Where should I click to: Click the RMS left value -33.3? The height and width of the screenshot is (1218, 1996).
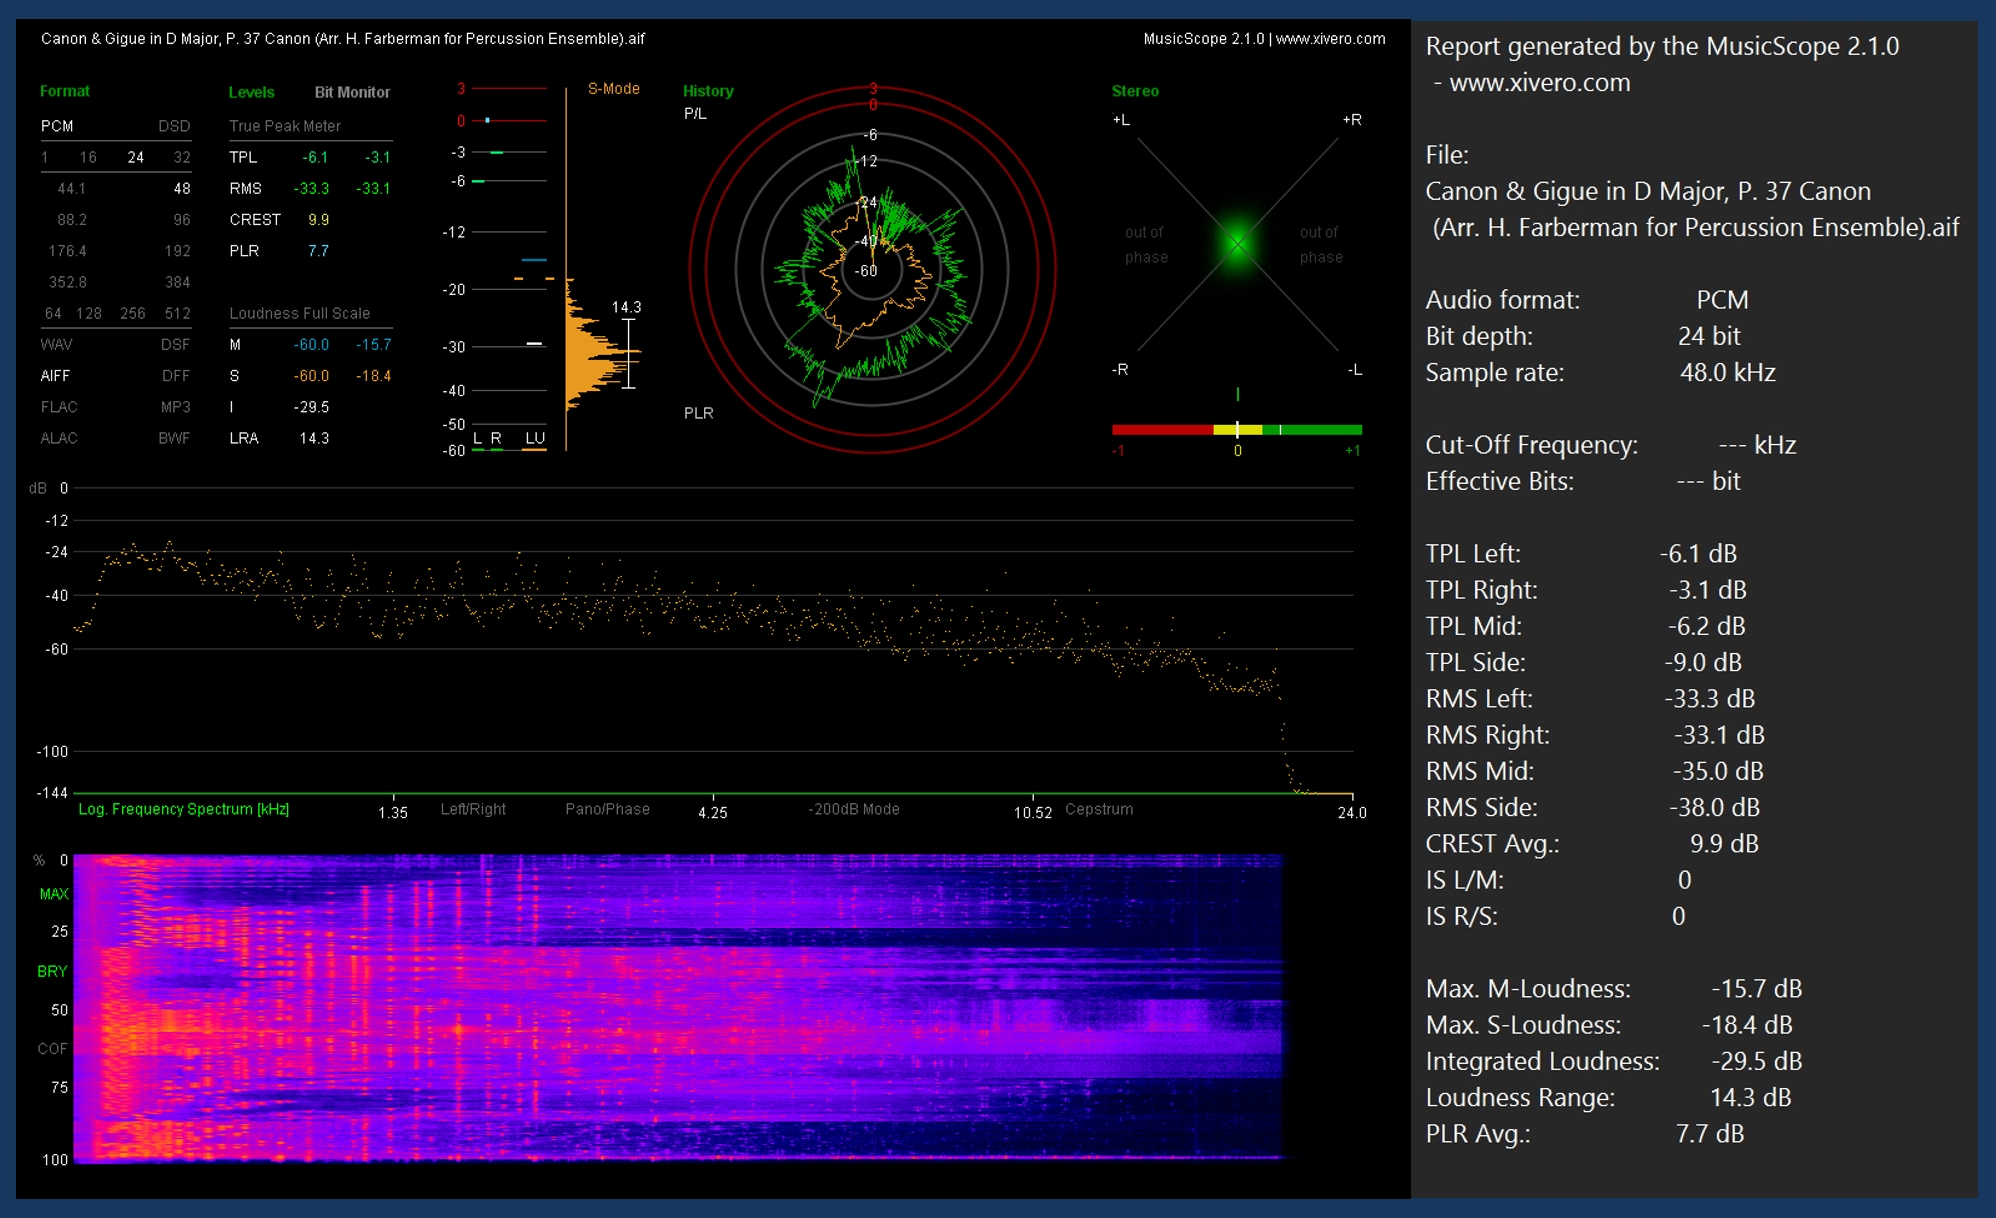pos(311,188)
